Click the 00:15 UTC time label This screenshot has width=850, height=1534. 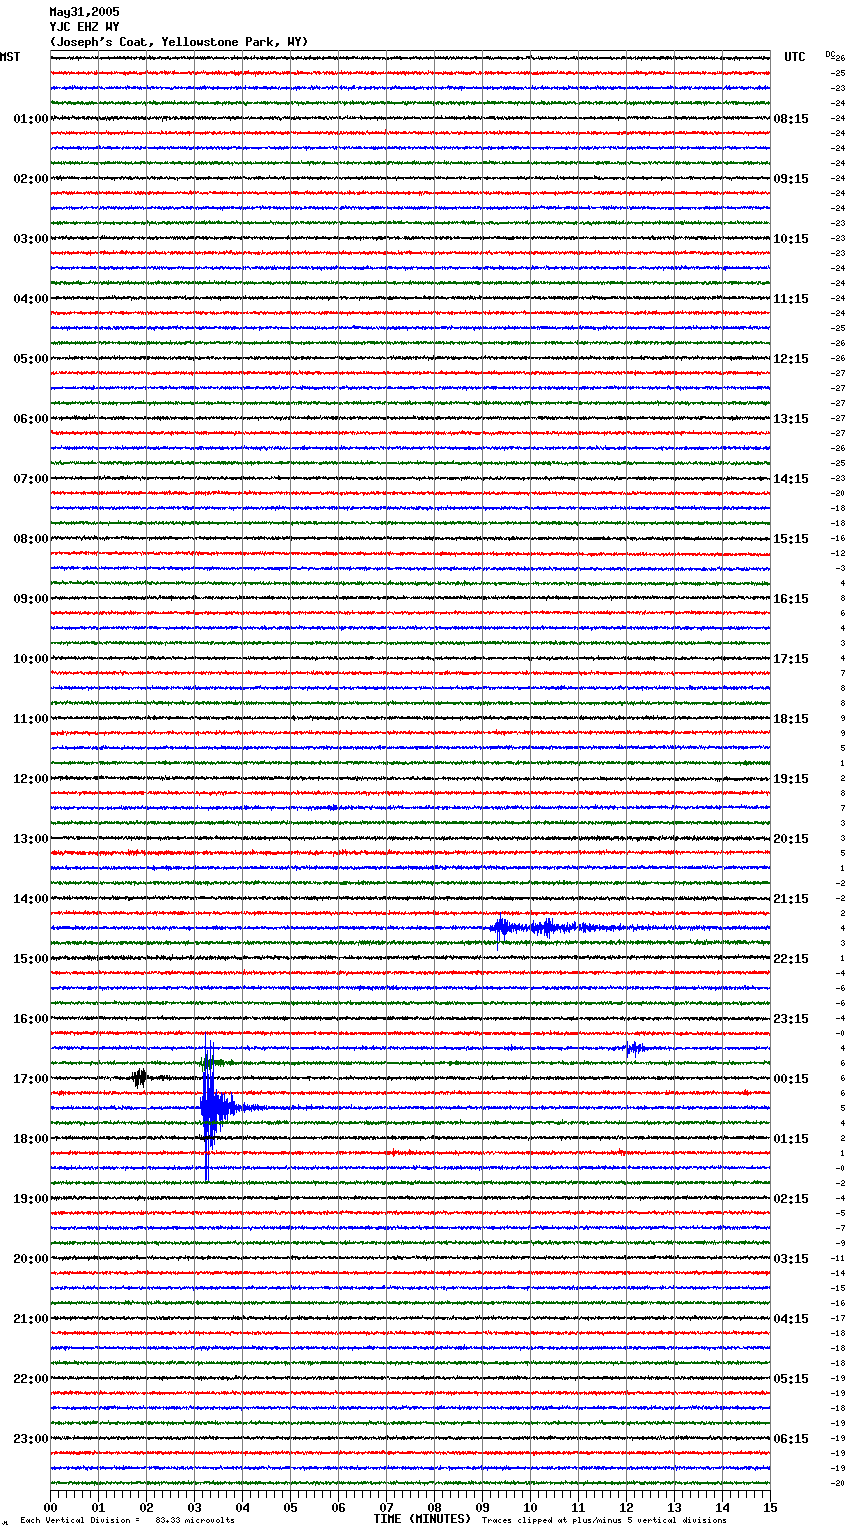(x=791, y=1079)
